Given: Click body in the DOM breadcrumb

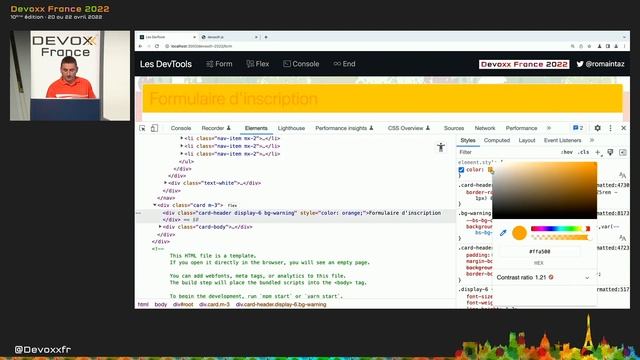Looking at the screenshot, I should (x=161, y=304).
